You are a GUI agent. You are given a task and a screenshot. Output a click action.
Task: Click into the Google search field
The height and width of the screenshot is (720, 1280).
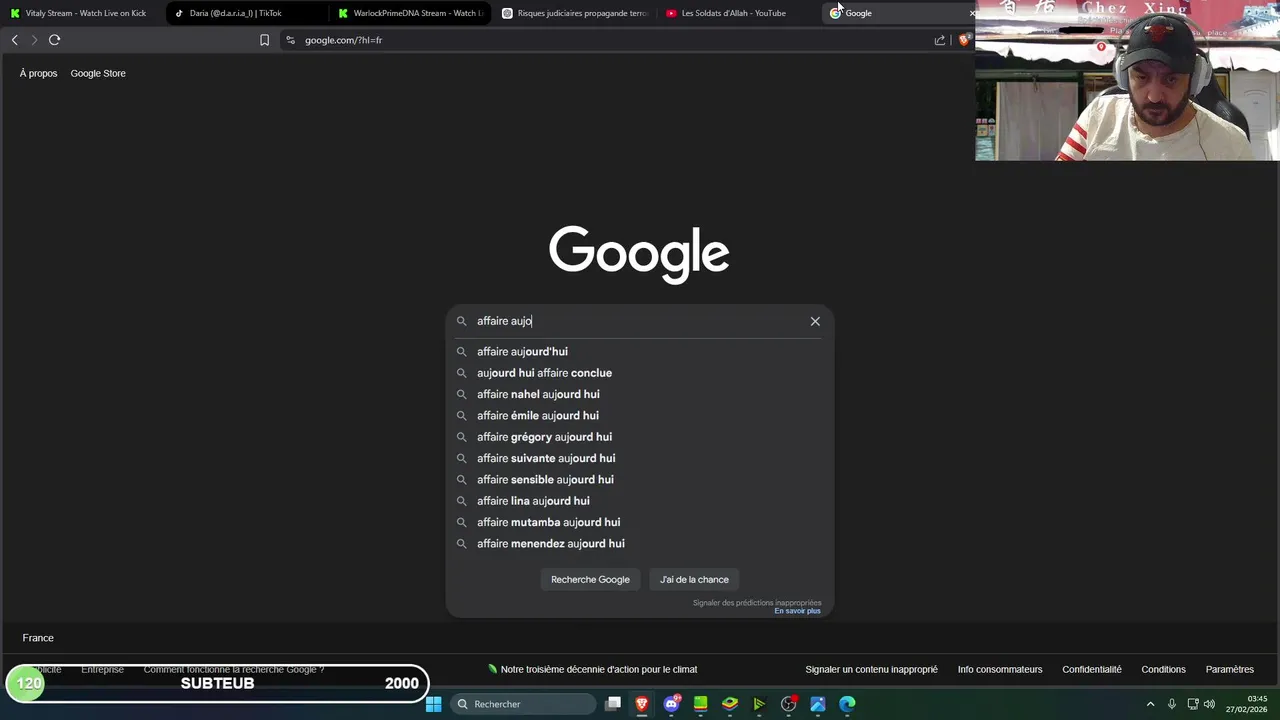tap(638, 321)
